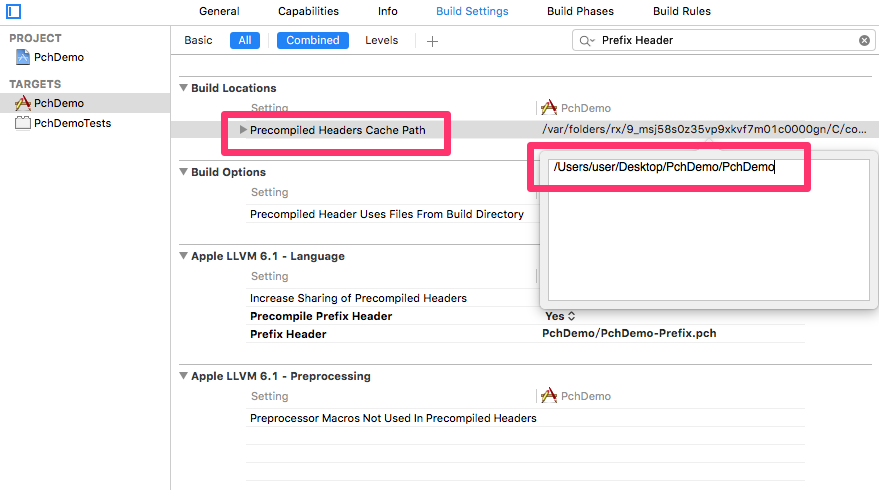Toggle the sidebar panel icon
Viewport: 879px width, 490px height.
click(13, 11)
